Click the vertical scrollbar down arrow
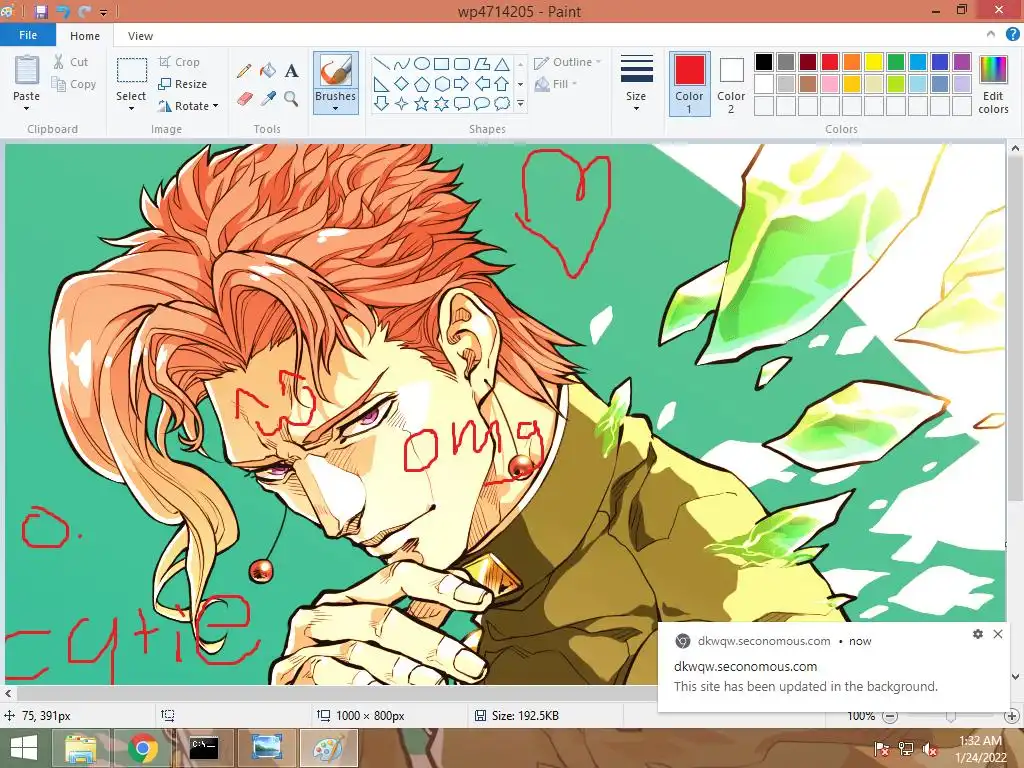The height and width of the screenshot is (768, 1024). coord(1015,677)
